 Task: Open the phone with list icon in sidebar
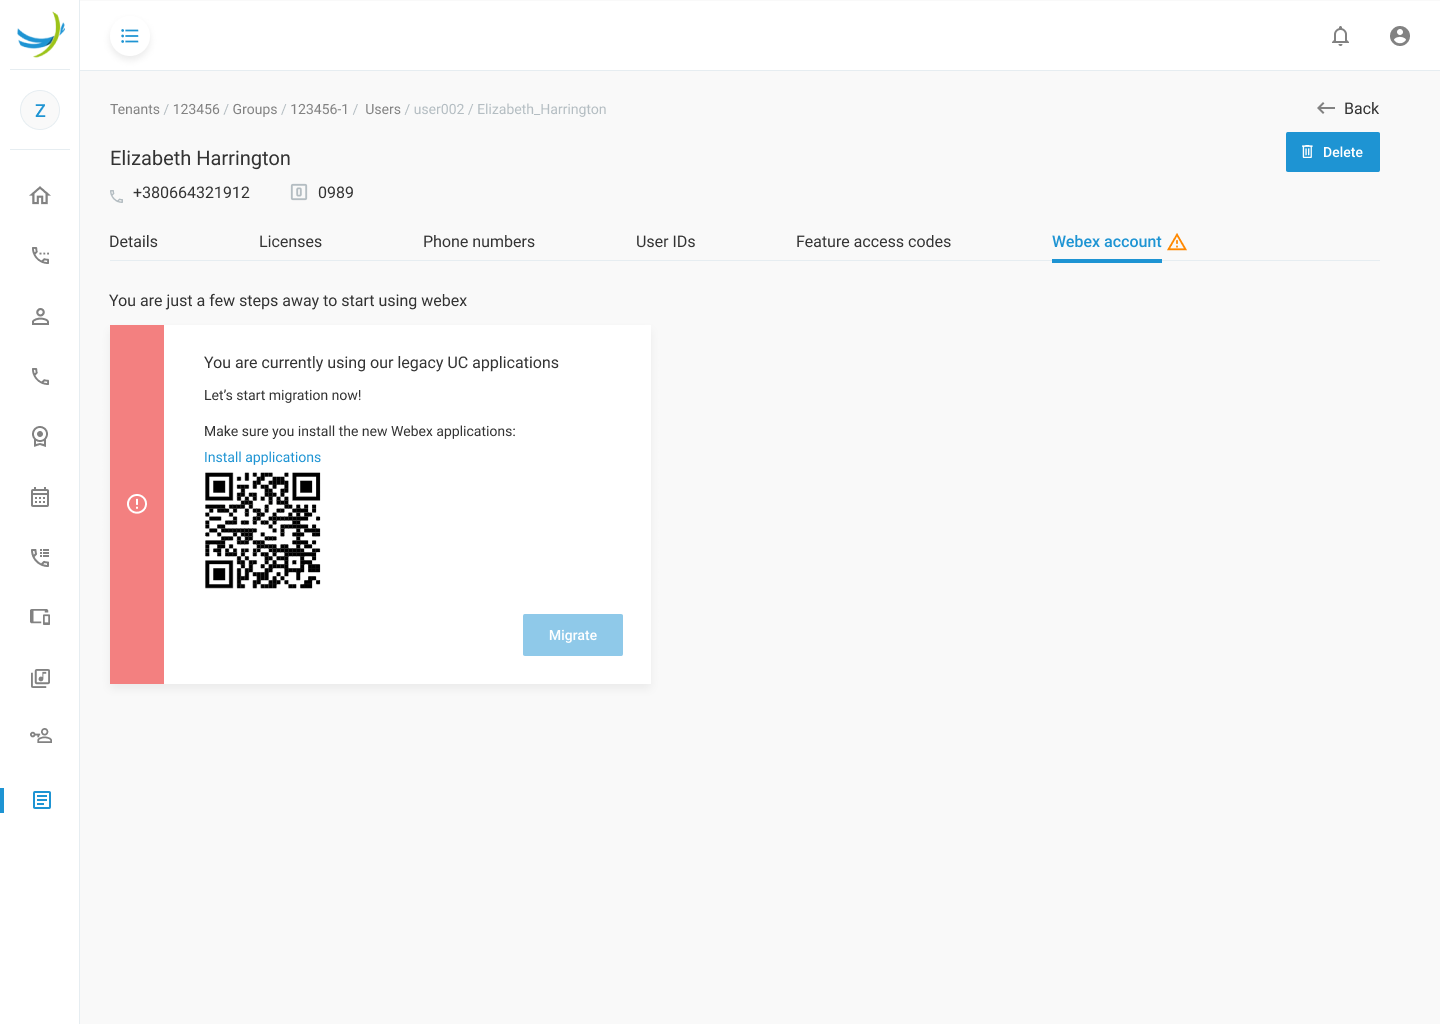[40, 557]
